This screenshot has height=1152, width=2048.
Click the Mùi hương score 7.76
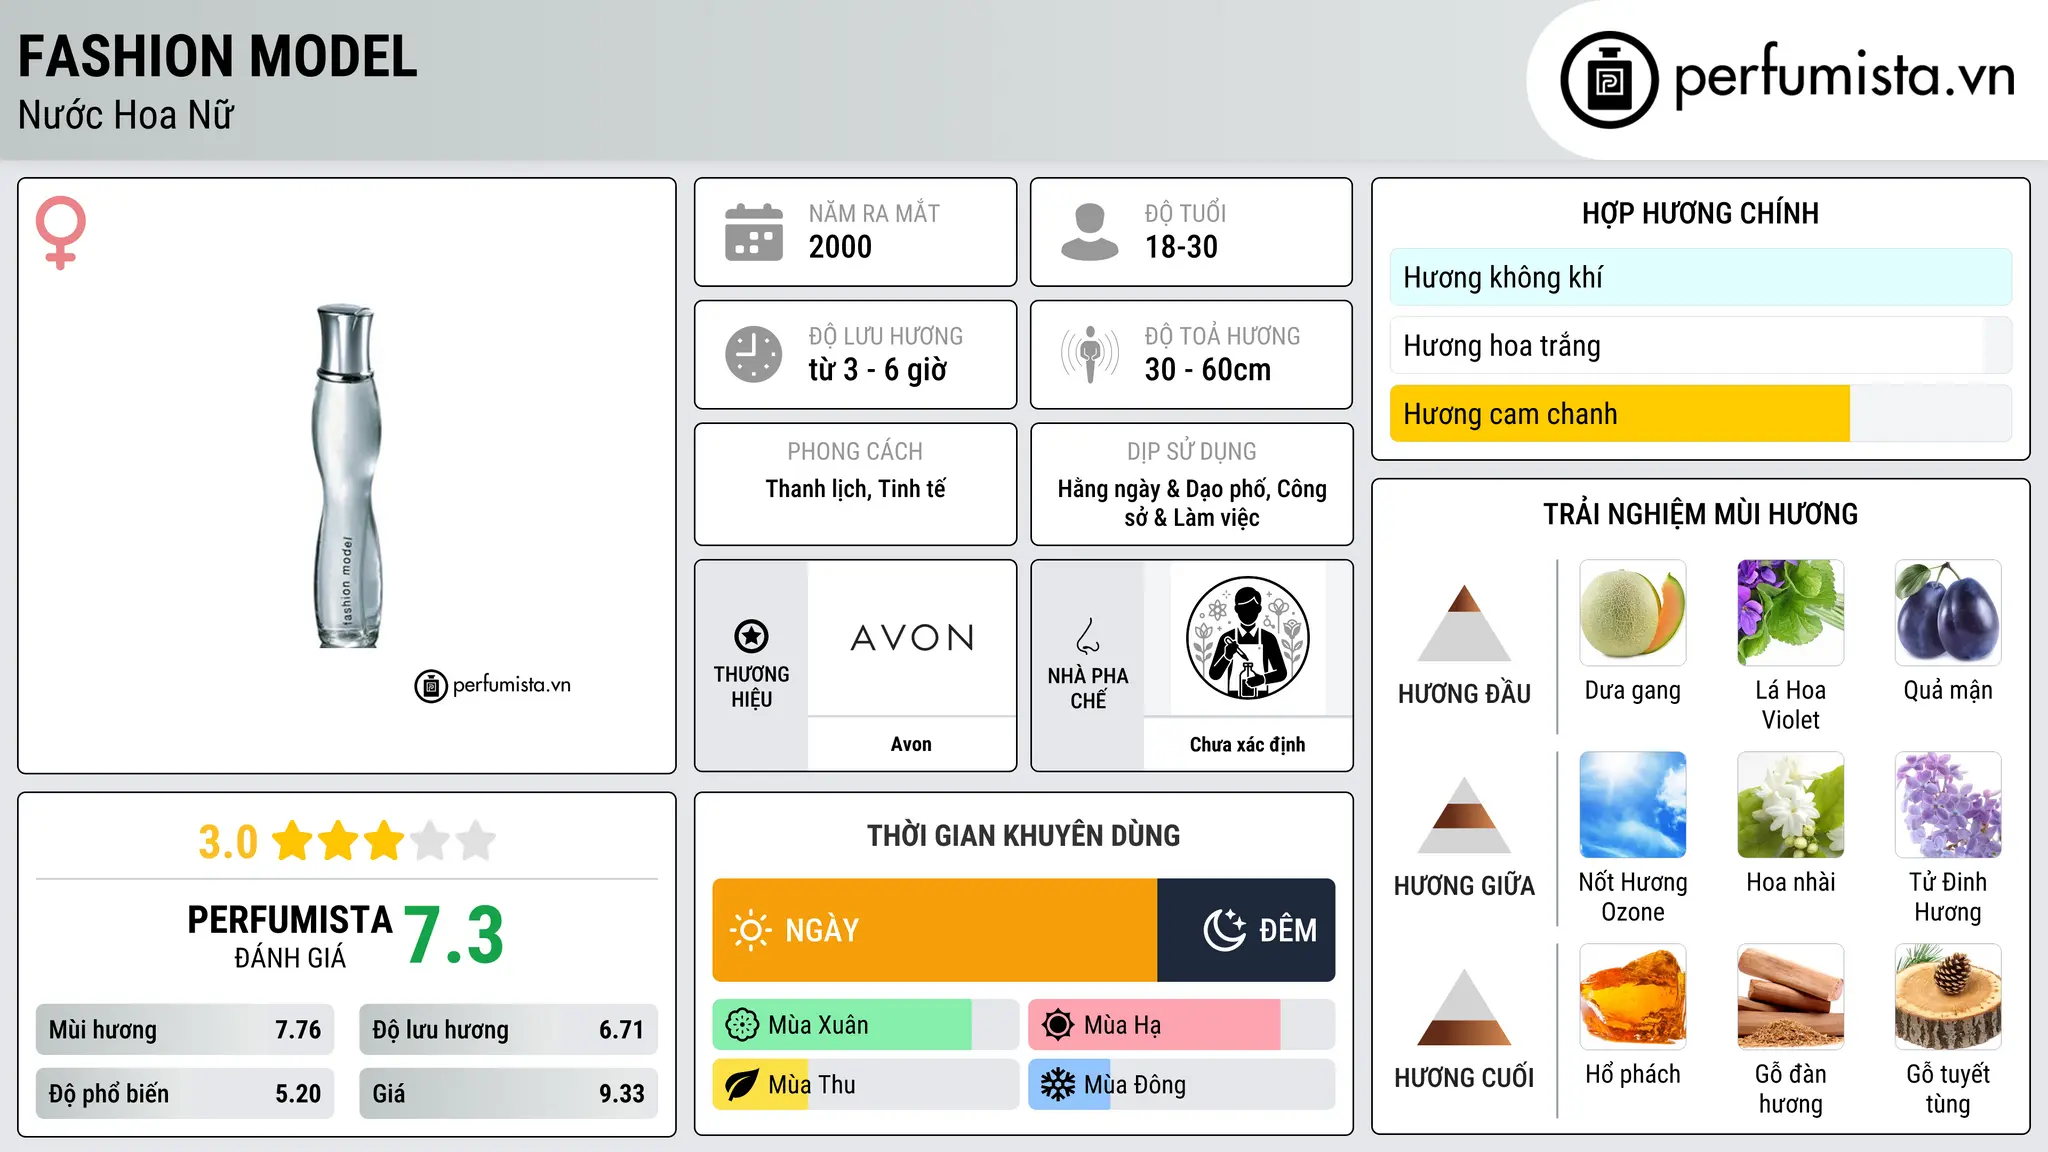(298, 1030)
